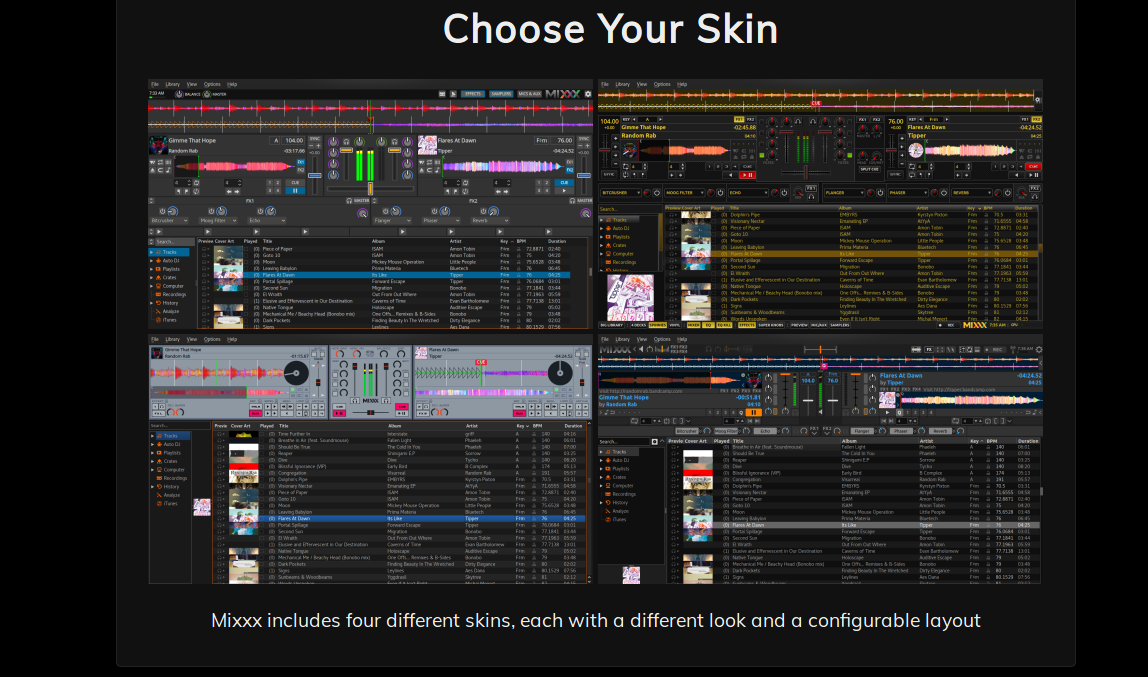This screenshot has height=677, width=1148.
Task: Expand the Computer tree node in the top-left skin
Action: click(x=152, y=286)
